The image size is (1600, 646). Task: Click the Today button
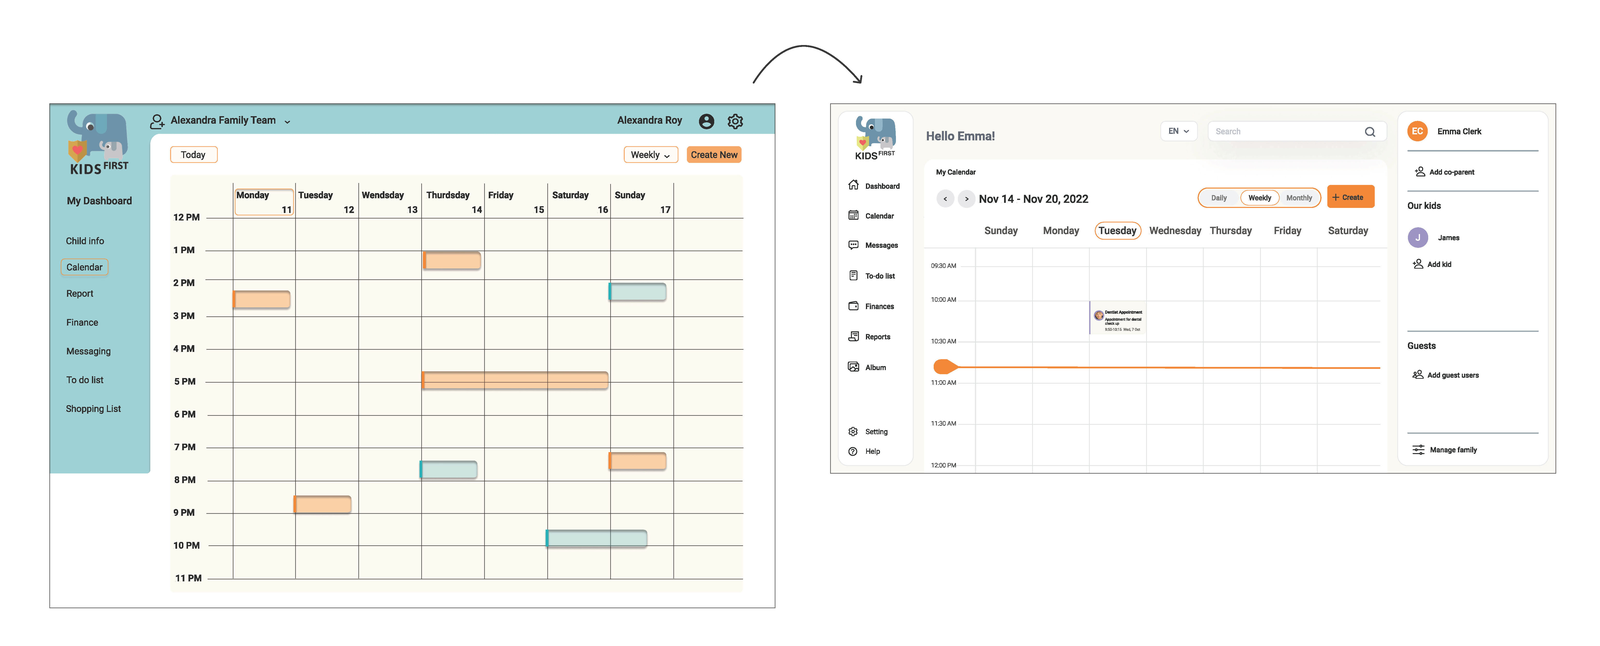tap(194, 155)
